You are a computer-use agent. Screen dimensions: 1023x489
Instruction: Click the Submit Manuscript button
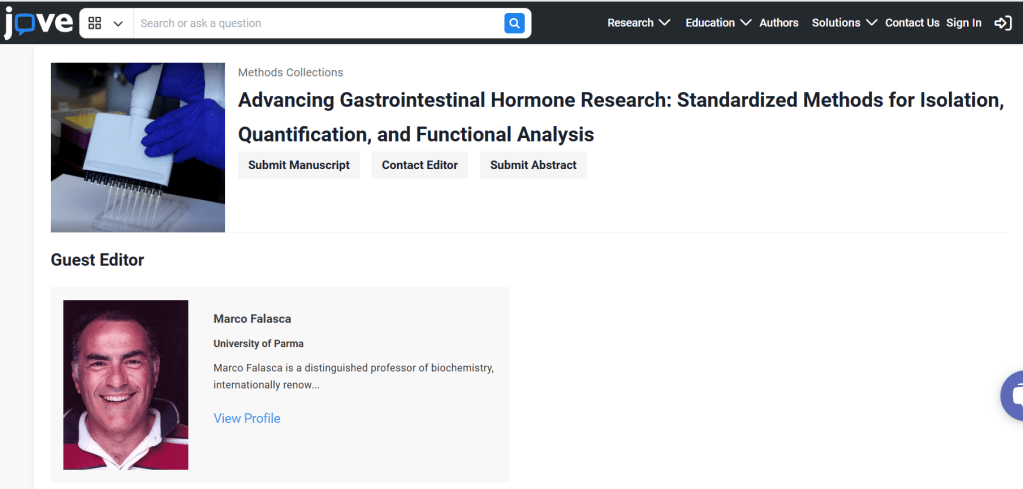(x=299, y=165)
